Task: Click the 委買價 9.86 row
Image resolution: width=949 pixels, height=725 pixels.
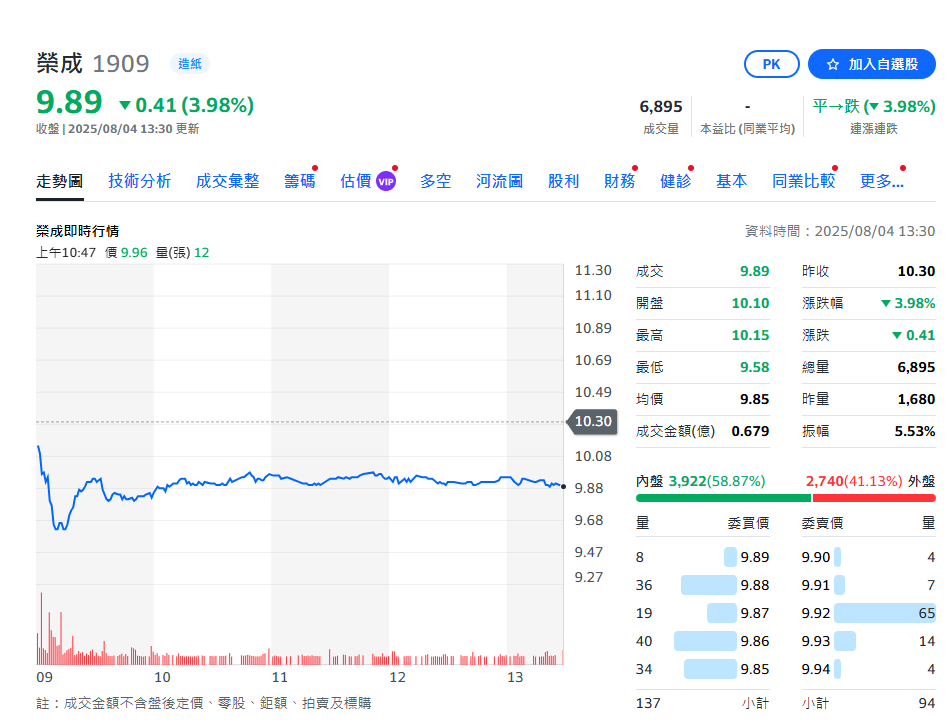Action: click(x=703, y=641)
